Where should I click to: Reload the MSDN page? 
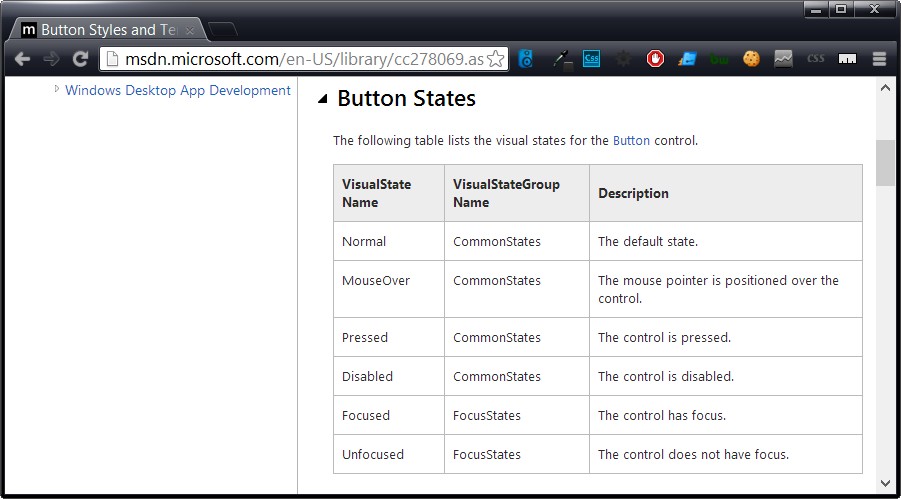80,59
